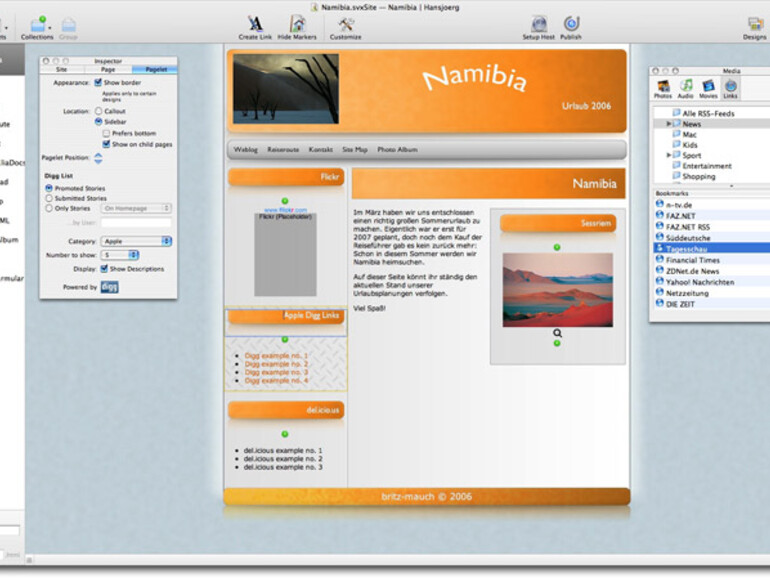The height and width of the screenshot is (578, 770).
Task: Expand the News folder in Media list
Action: click(669, 124)
